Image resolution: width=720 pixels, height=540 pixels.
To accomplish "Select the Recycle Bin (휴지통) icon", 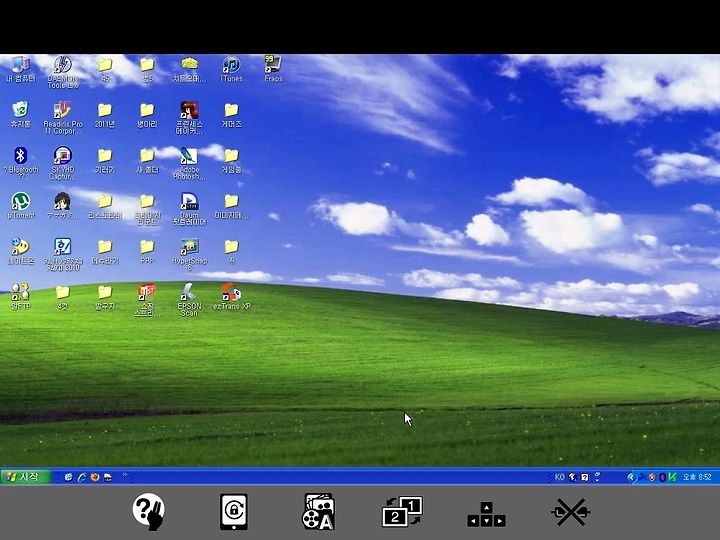I will click(x=21, y=114).
